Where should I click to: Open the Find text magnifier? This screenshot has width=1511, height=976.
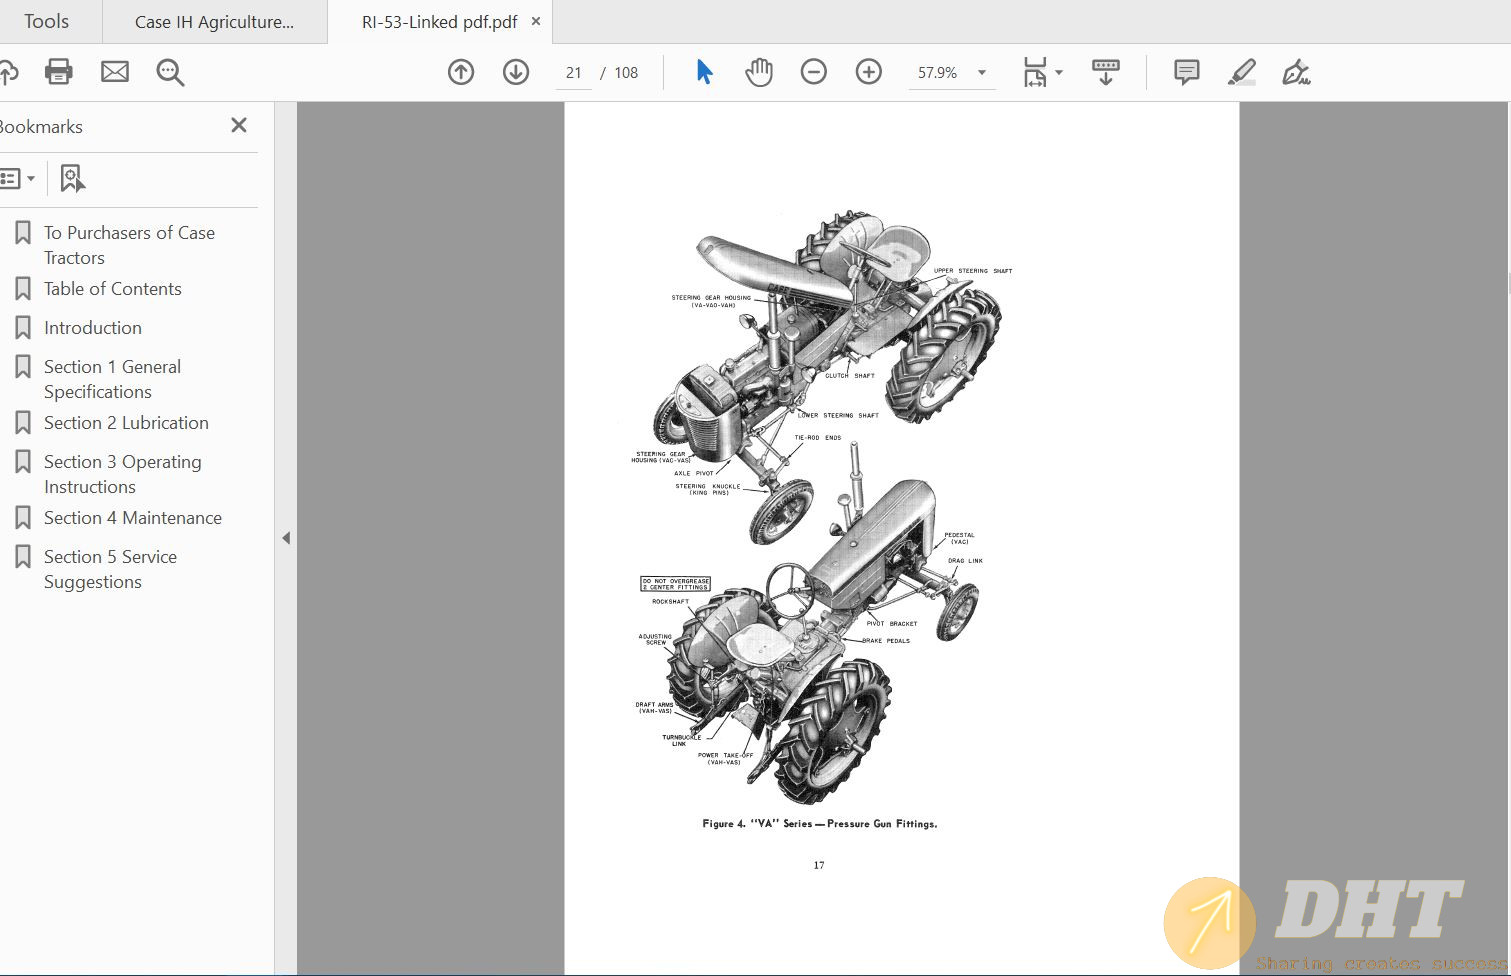click(x=170, y=72)
